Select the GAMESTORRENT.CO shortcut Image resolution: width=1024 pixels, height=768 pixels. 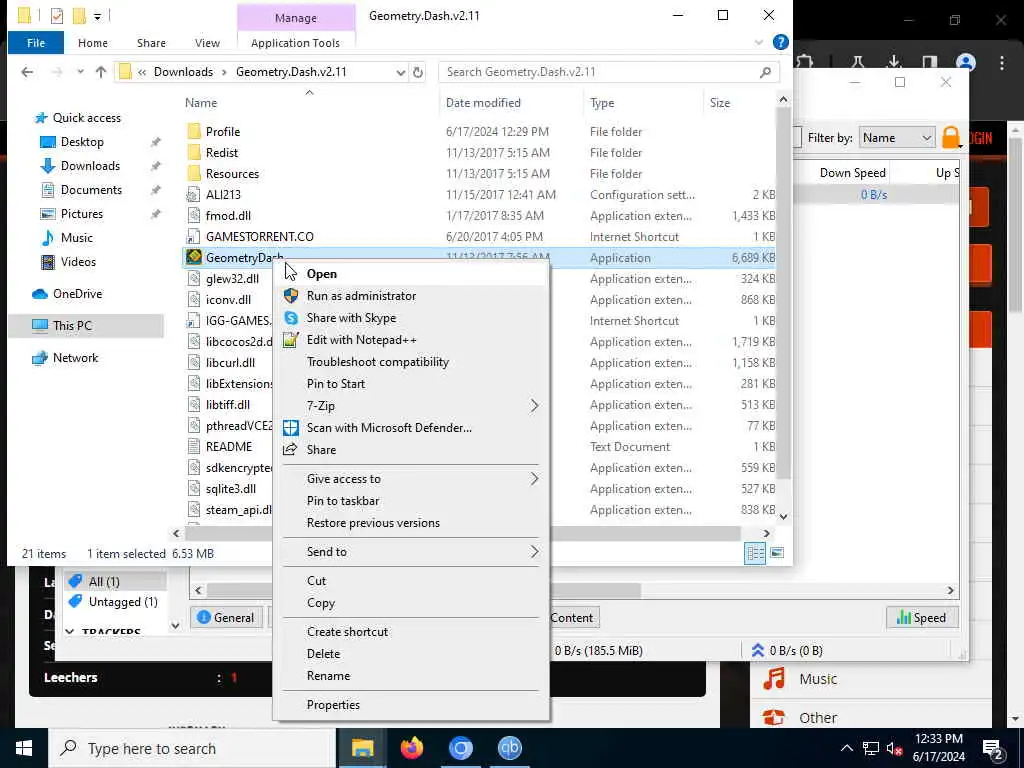coord(259,236)
